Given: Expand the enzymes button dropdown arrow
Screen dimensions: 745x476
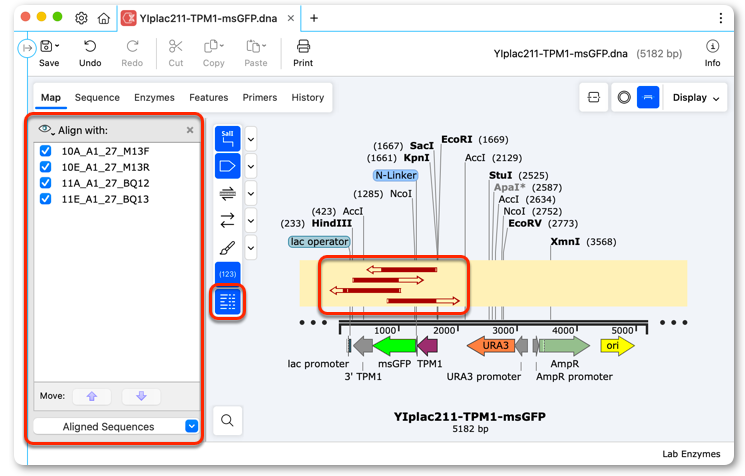Looking at the screenshot, I should [x=251, y=139].
